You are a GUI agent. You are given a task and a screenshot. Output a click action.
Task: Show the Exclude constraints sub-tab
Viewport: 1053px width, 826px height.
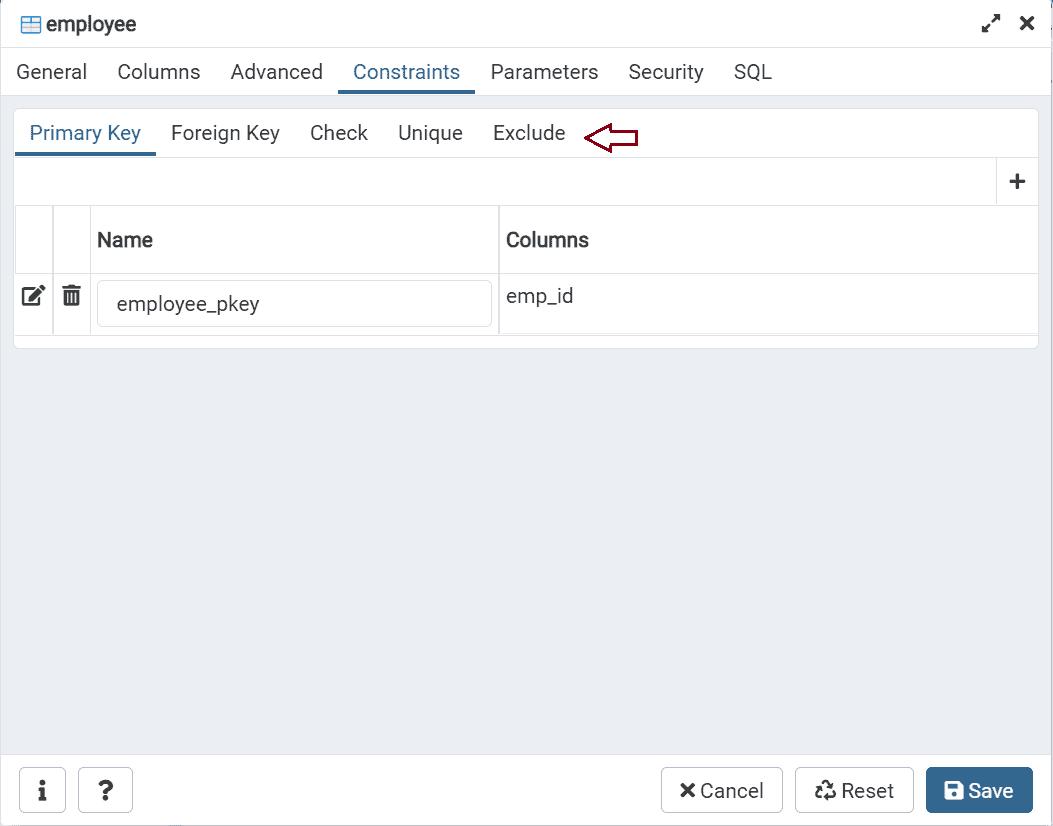529,133
